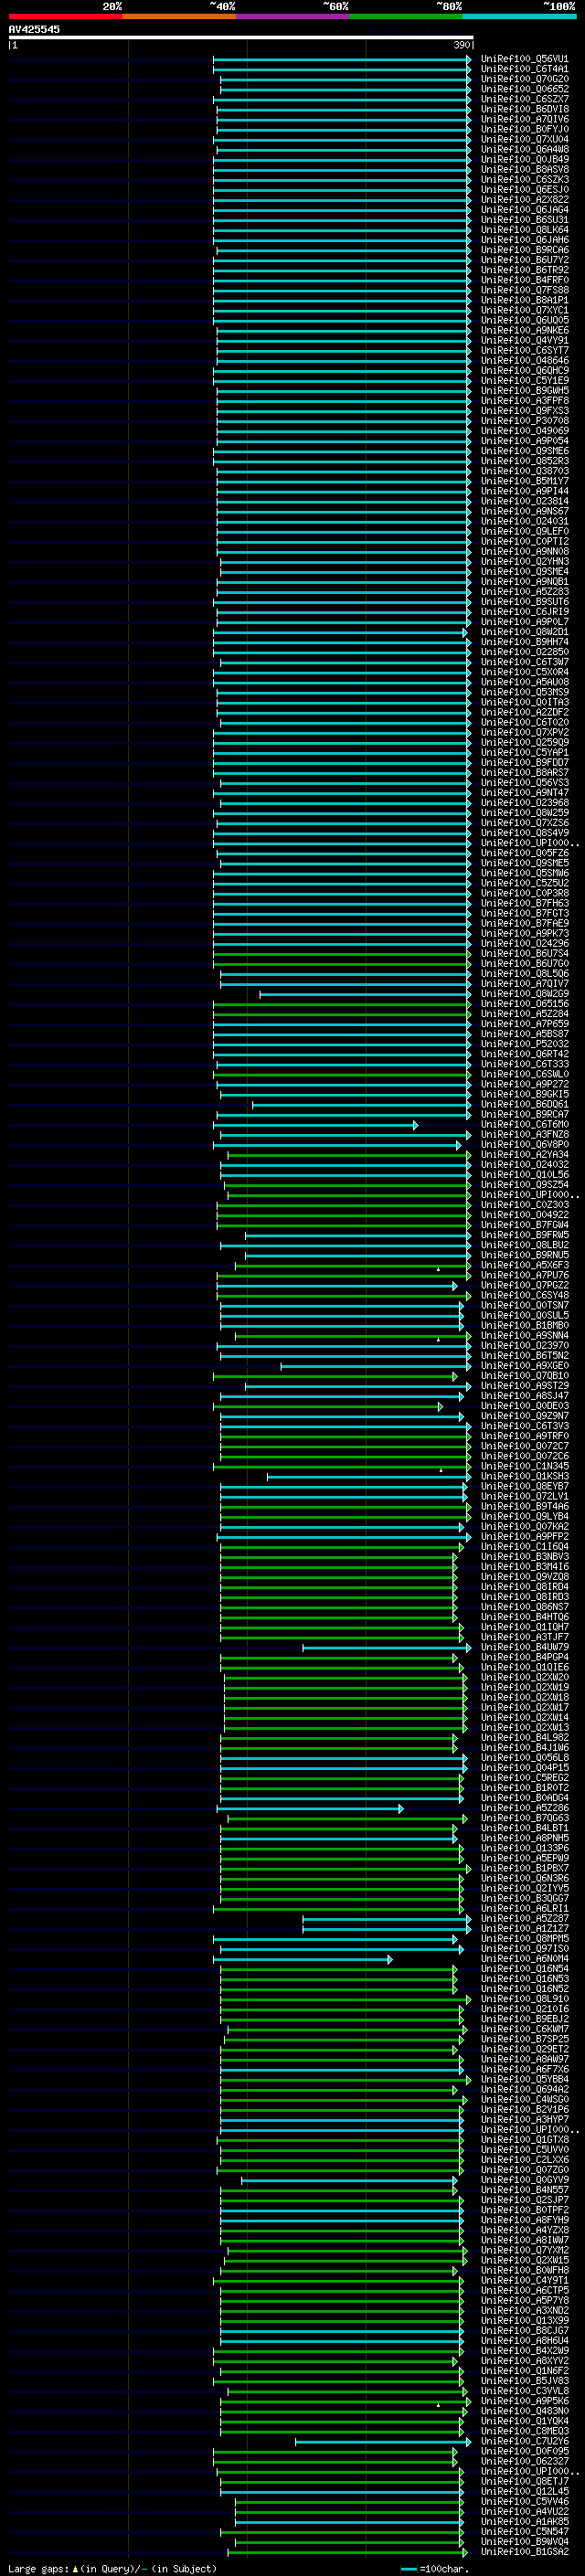Select the UniRef100_B1GSA2 label
This screenshot has width=585, height=2576.
click(x=525, y=2551)
